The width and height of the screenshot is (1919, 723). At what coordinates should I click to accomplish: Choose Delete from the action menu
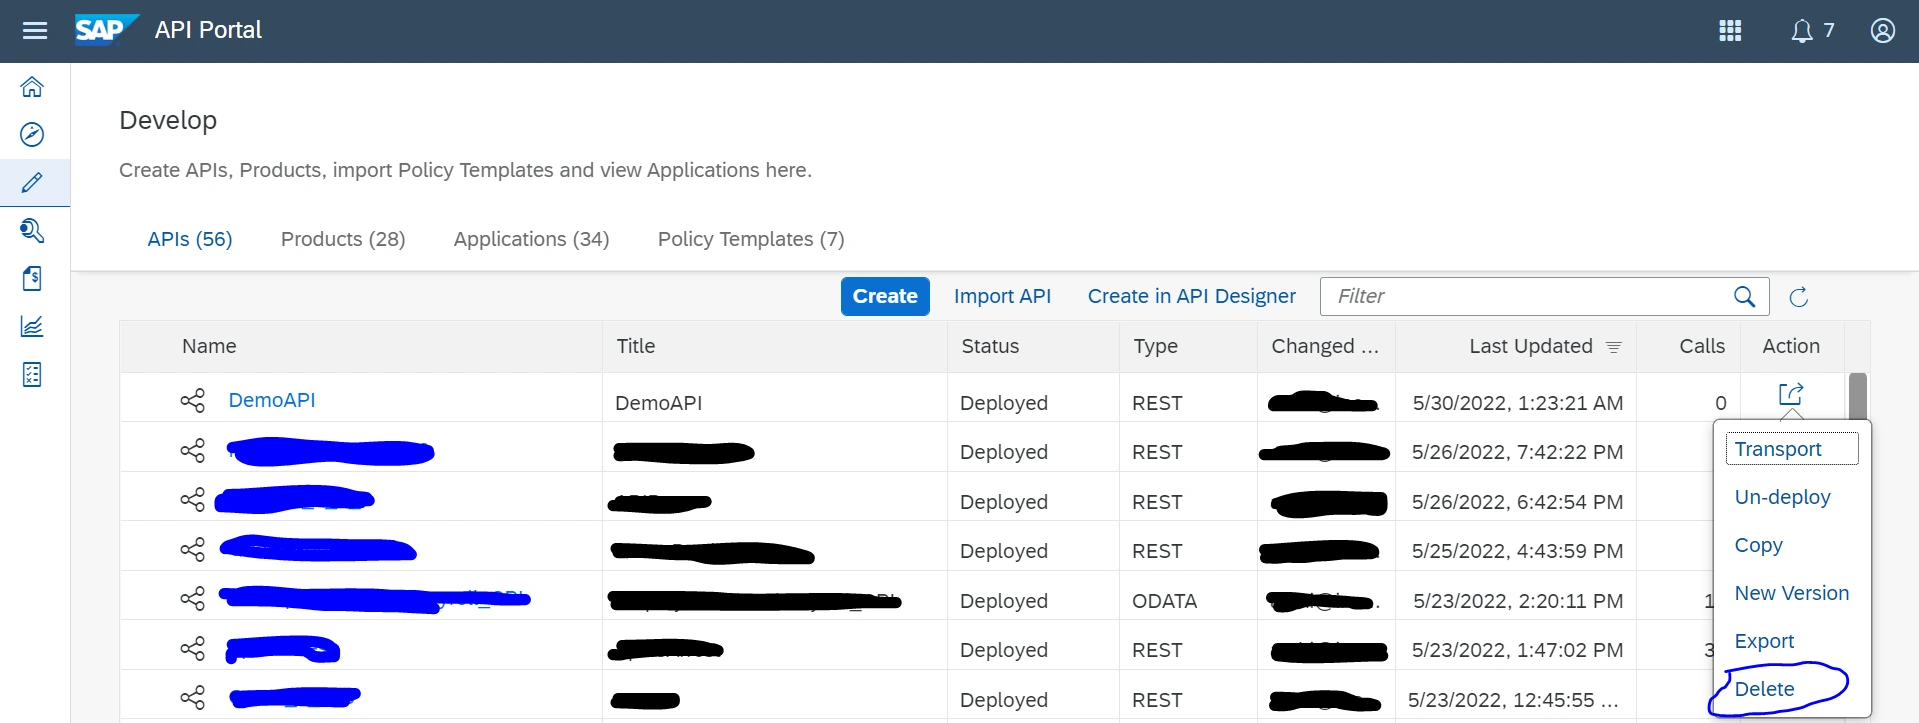tap(1764, 689)
